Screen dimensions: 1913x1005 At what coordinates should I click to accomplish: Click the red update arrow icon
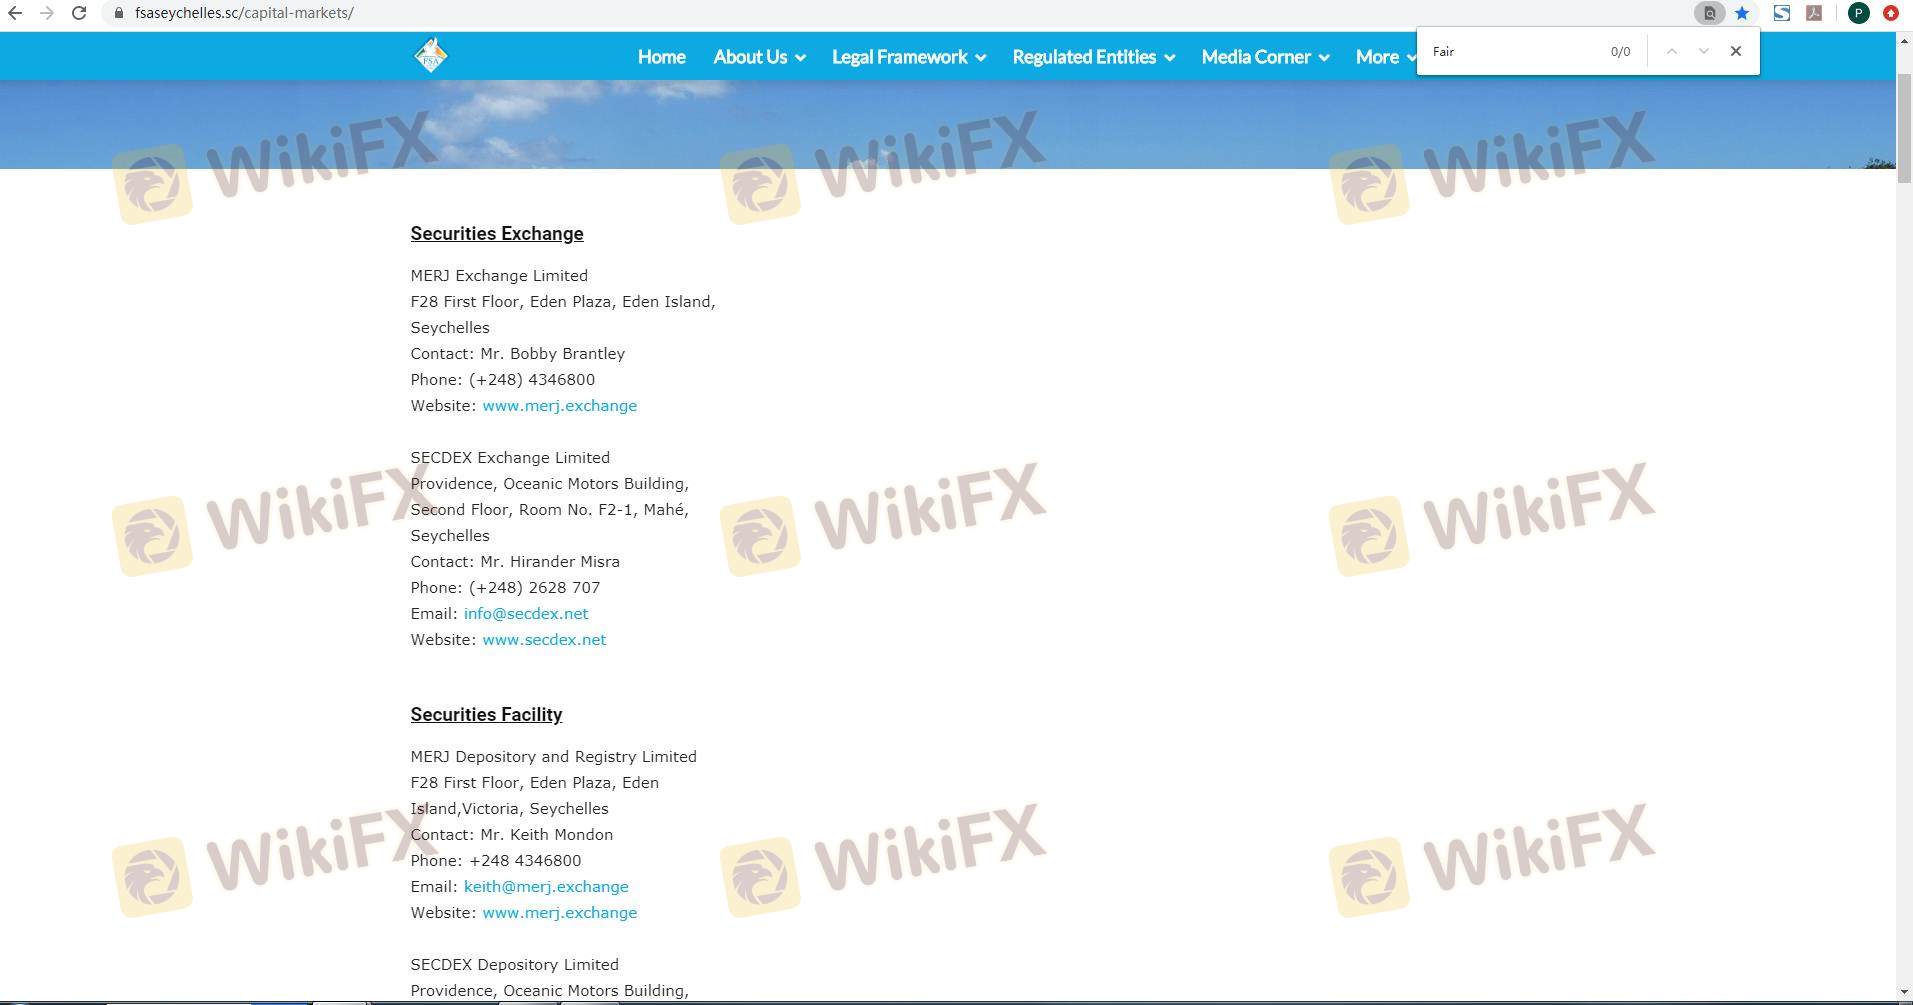(1890, 13)
